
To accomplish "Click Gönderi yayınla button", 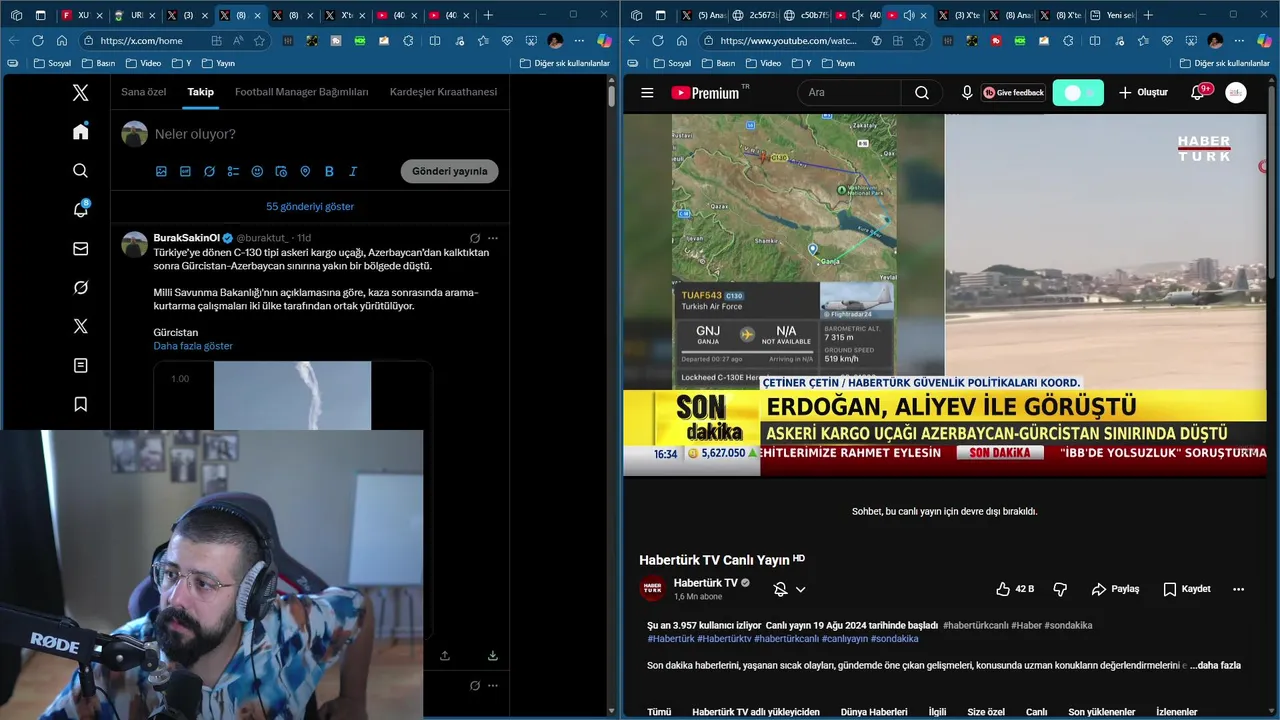I will click(x=450, y=171).
